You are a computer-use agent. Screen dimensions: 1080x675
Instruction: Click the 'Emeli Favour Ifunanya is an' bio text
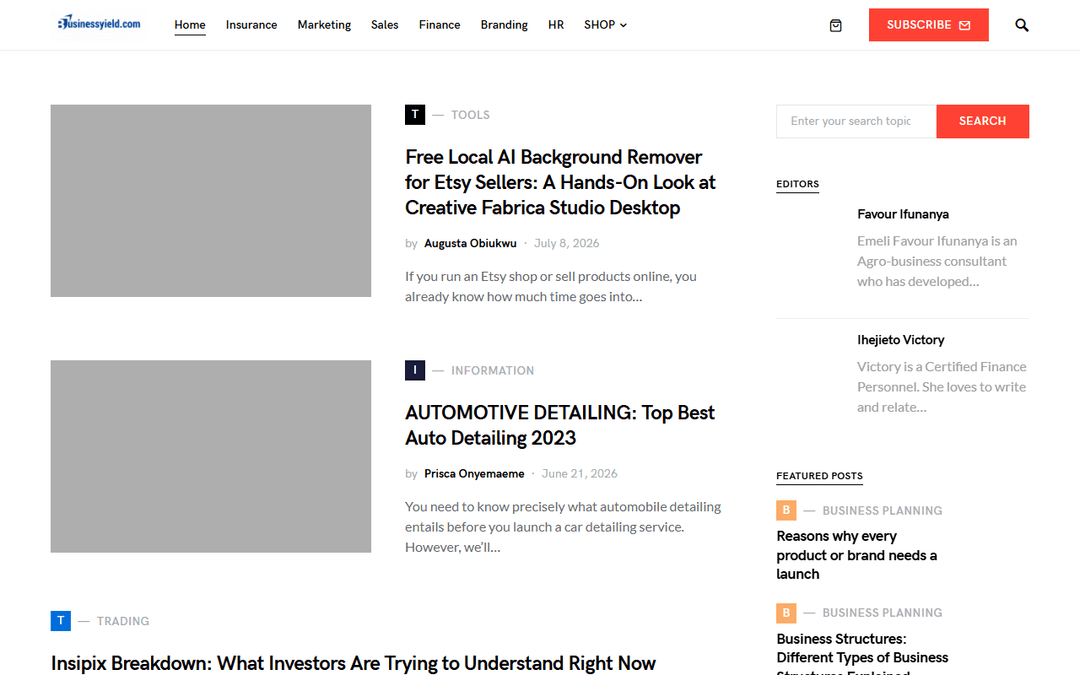[x=937, y=261]
